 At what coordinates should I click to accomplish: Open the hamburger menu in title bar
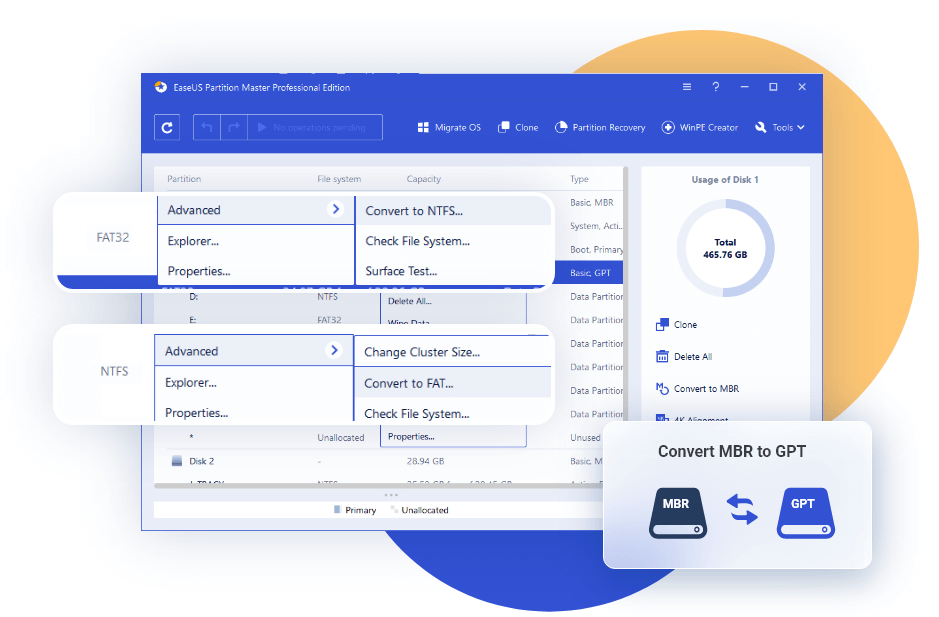click(687, 87)
